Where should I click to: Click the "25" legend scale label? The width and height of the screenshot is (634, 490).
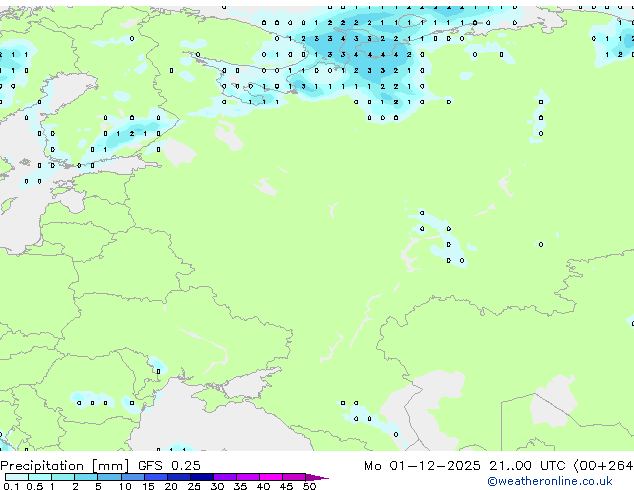194,486
